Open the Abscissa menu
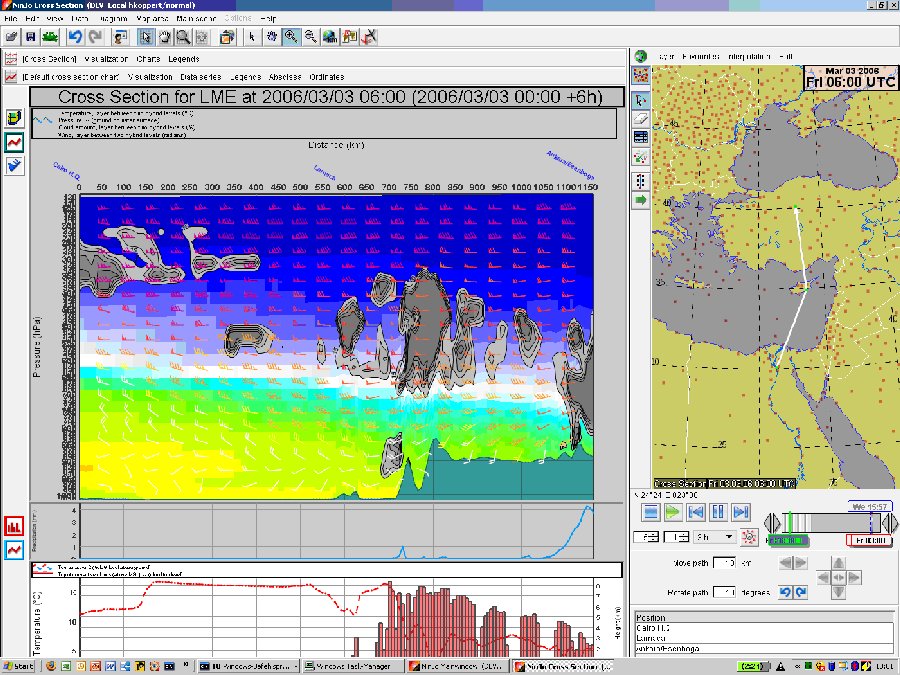900x675 pixels. point(285,77)
